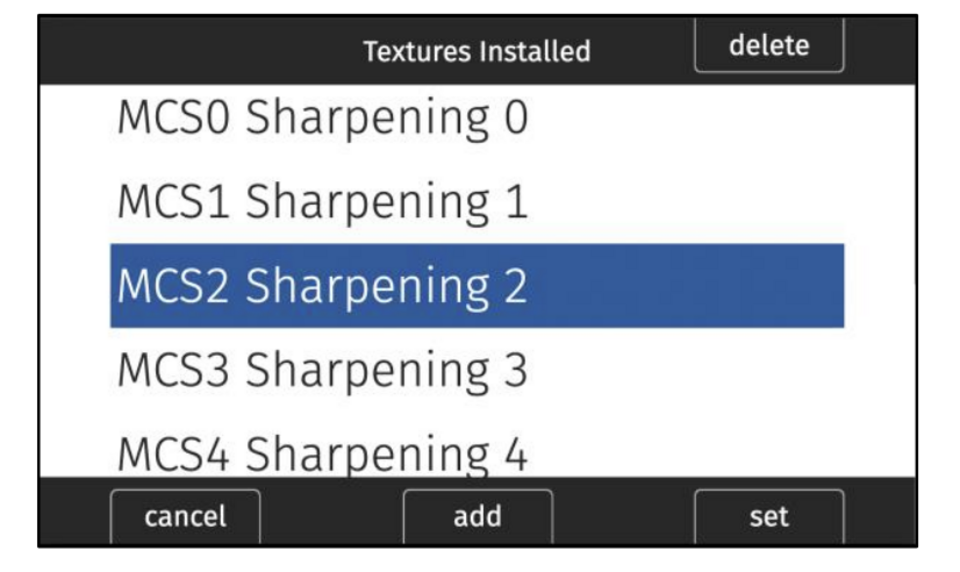Select MCS3 Sharpening 3 texture
Viewport: 960px width, 572px height.
pos(322,370)
